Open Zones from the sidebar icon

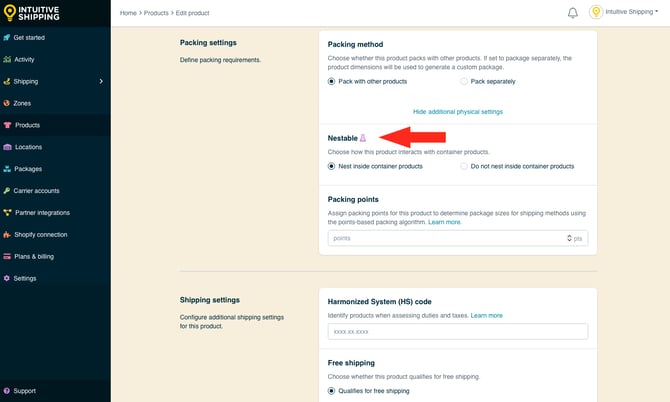[x=7, y=103]
